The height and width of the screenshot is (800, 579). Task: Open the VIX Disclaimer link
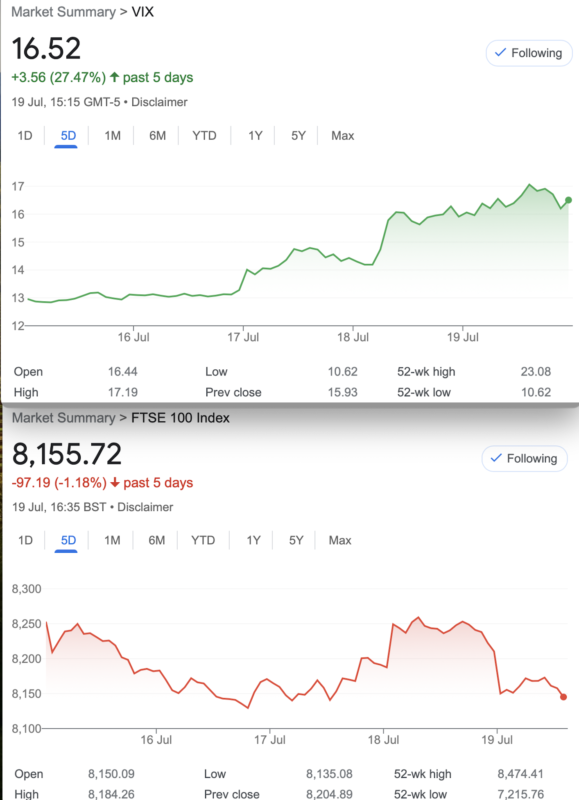coord(159,102)
